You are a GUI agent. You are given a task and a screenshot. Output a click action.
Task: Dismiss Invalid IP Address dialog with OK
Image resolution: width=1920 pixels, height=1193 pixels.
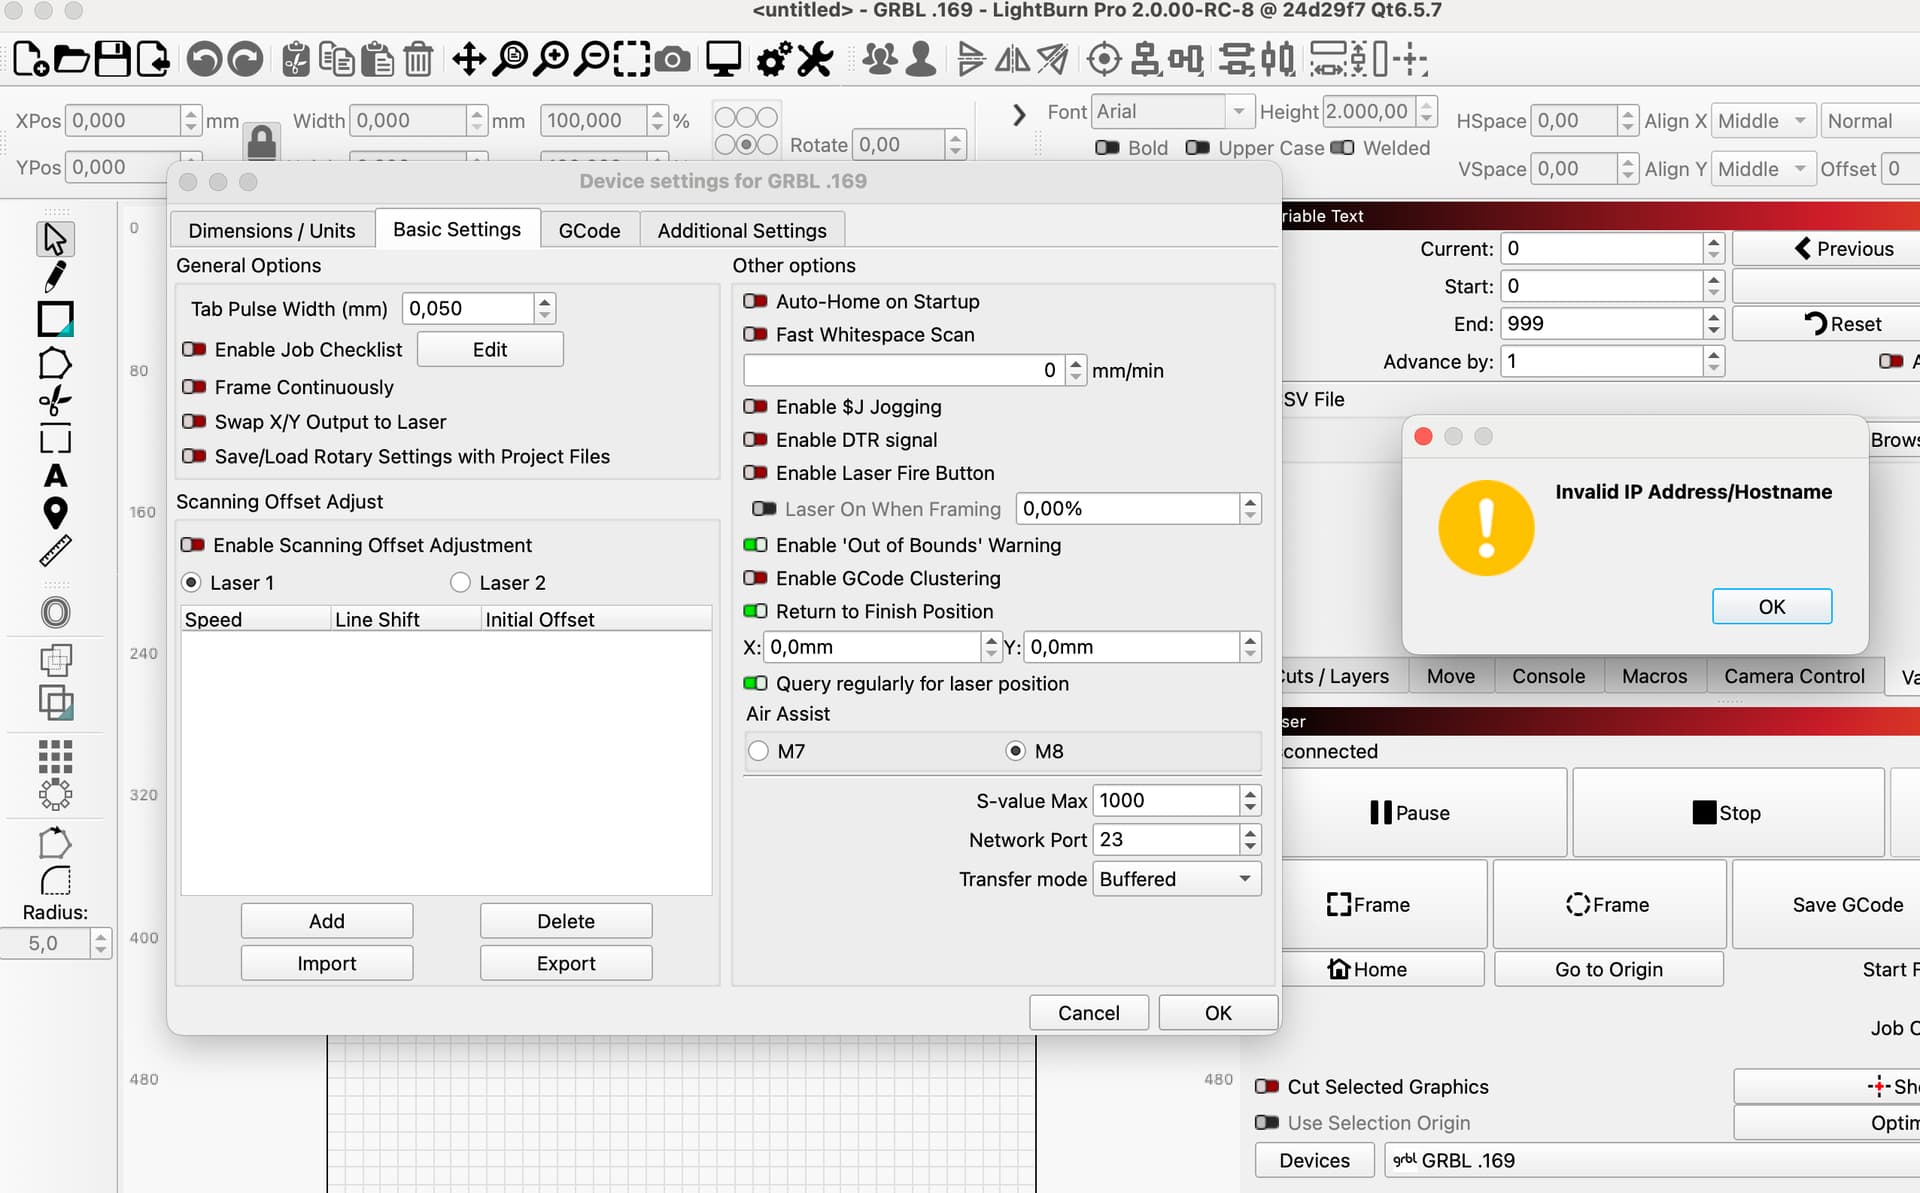click(x=1771, y=607)
